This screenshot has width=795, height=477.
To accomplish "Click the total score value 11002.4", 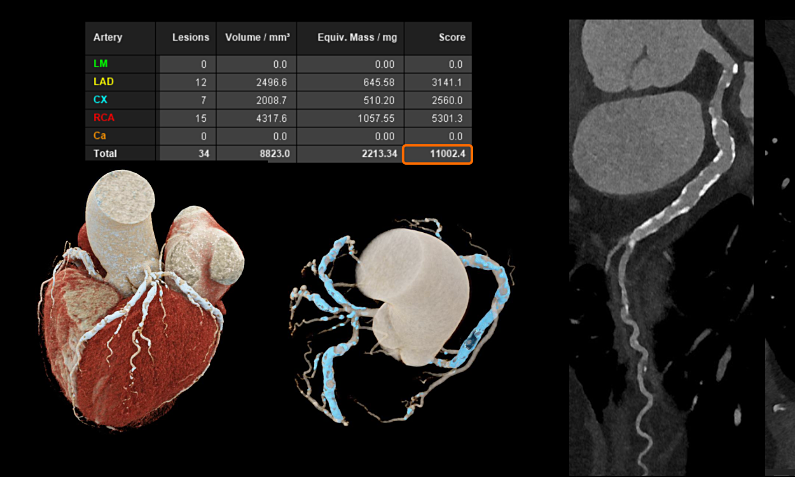I will (447, 154).
